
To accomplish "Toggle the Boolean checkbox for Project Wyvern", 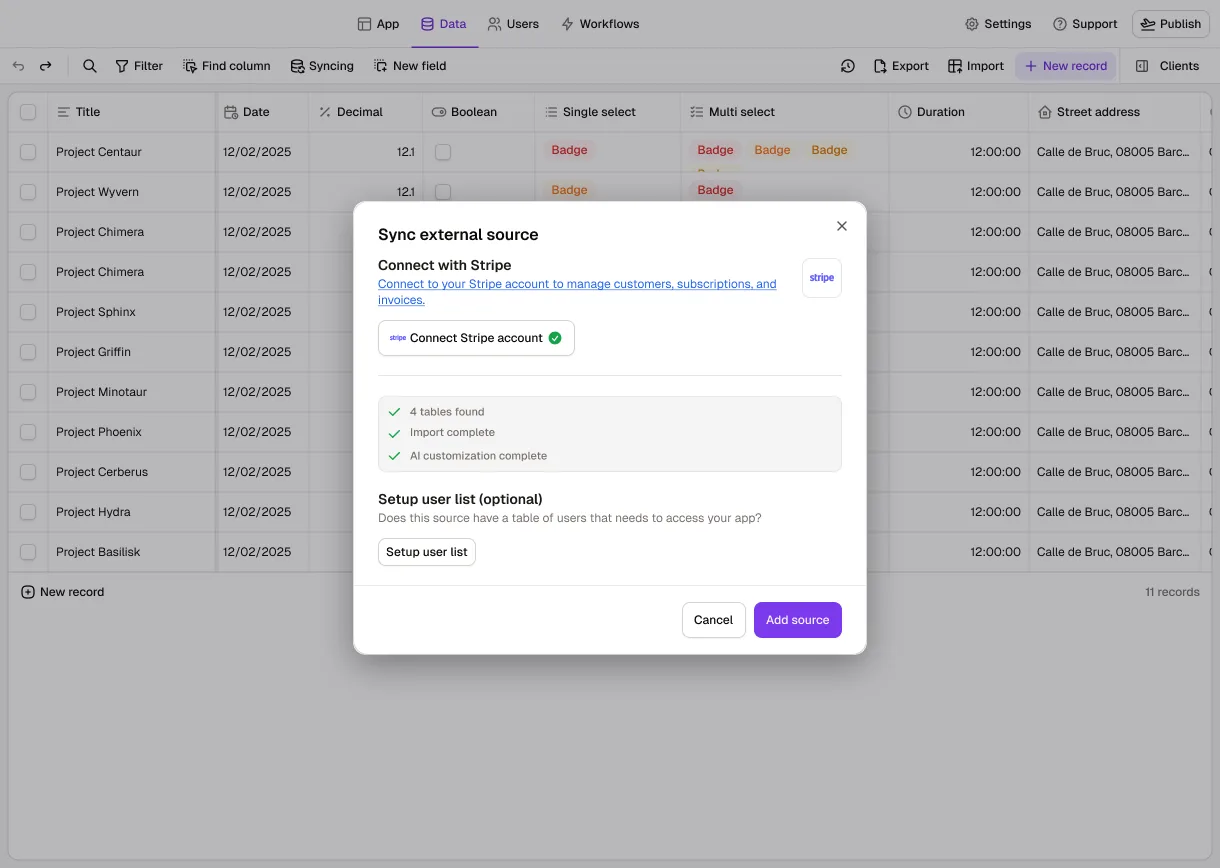I will click(443, 192).
